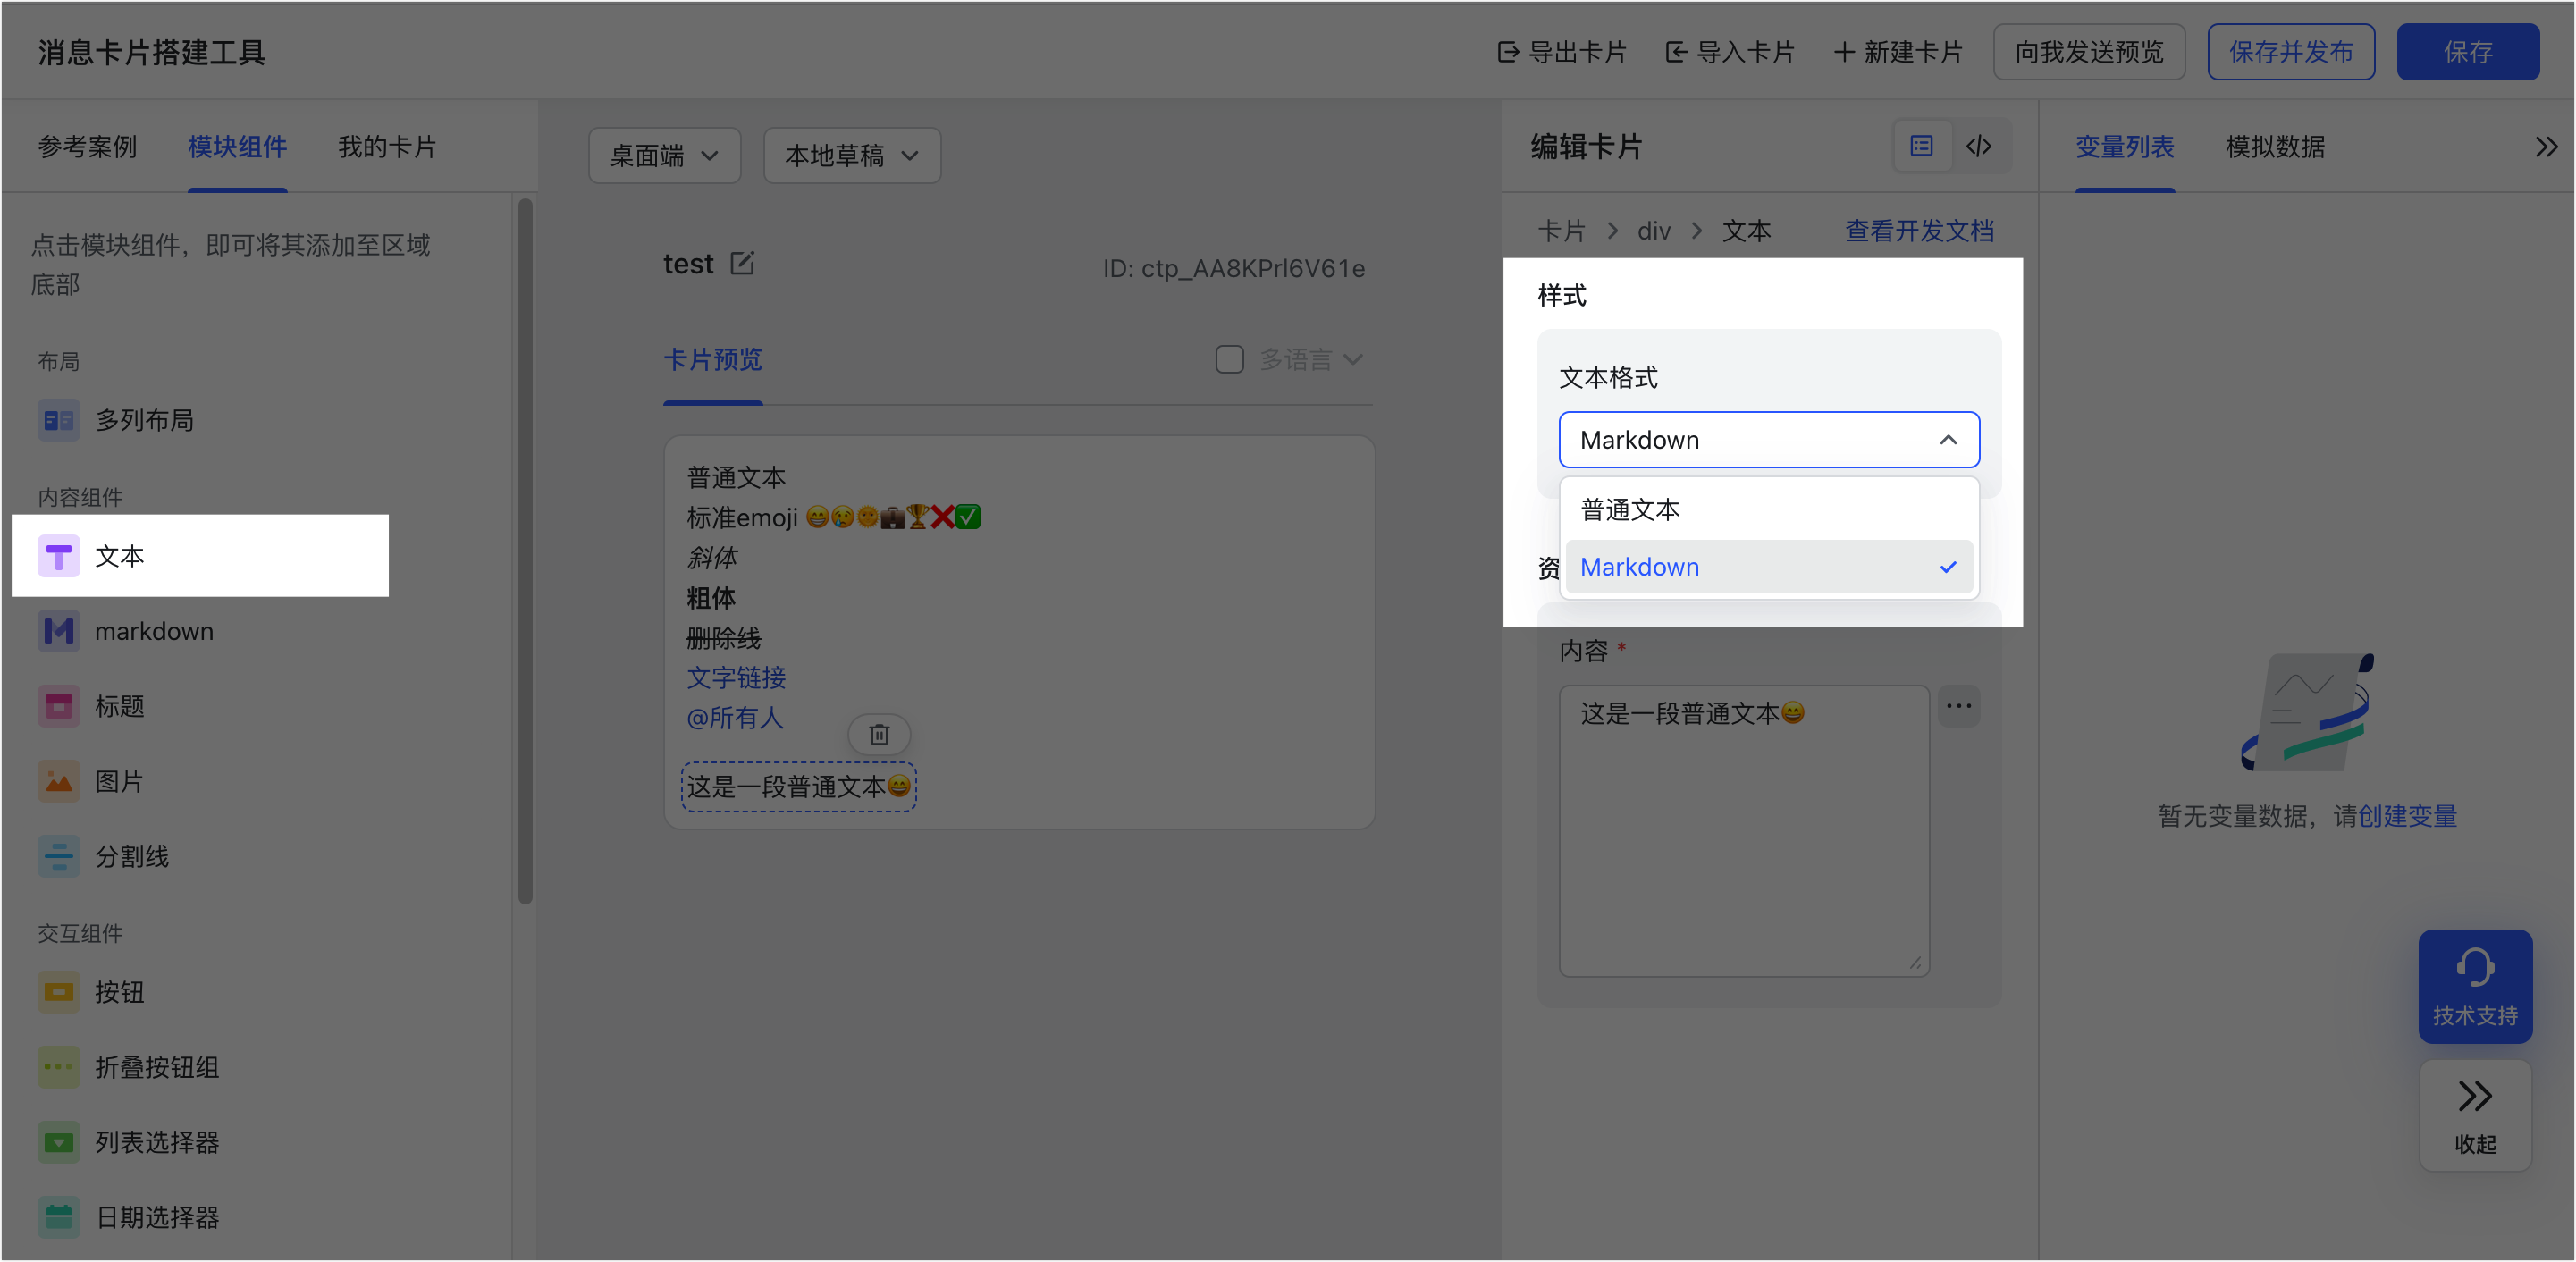Click the edit icon next to test title
The width and height of the screenshot is (2576, 1262).
(742, 264)
